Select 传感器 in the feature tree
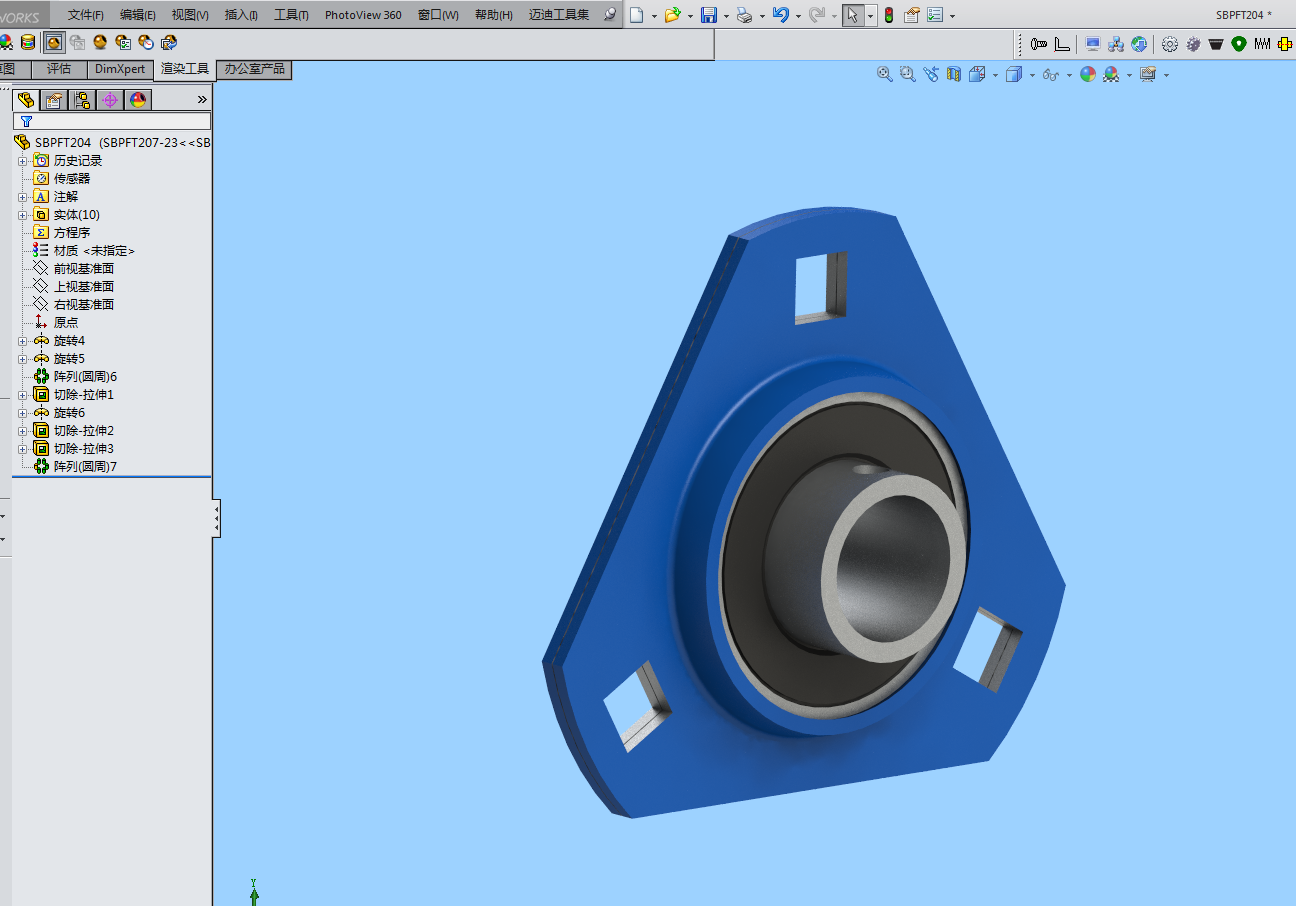This screenshot has height=906, width=1296. (72, 179)
